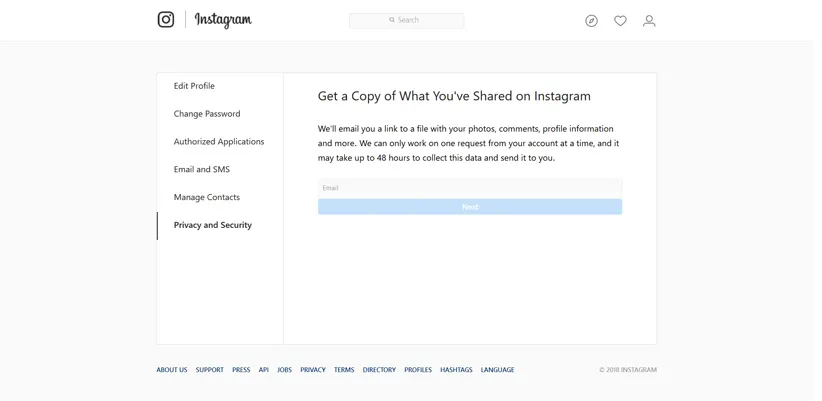Select Authorized Applications in the sidebar
This screenshot has width=822, height=401.
pos(219,142)
